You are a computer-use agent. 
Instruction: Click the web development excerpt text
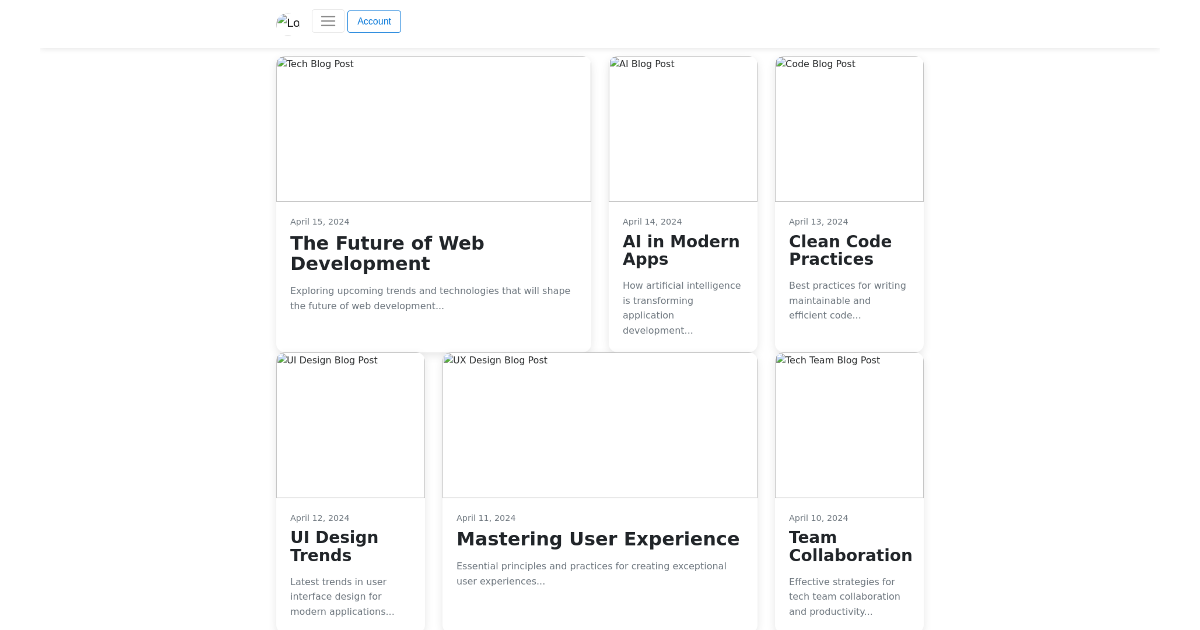[x=430, y=298]
